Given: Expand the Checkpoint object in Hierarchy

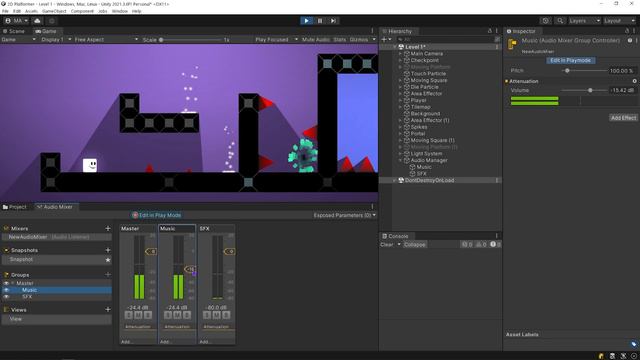Looking at the screenshot, I should click(400, 60).
